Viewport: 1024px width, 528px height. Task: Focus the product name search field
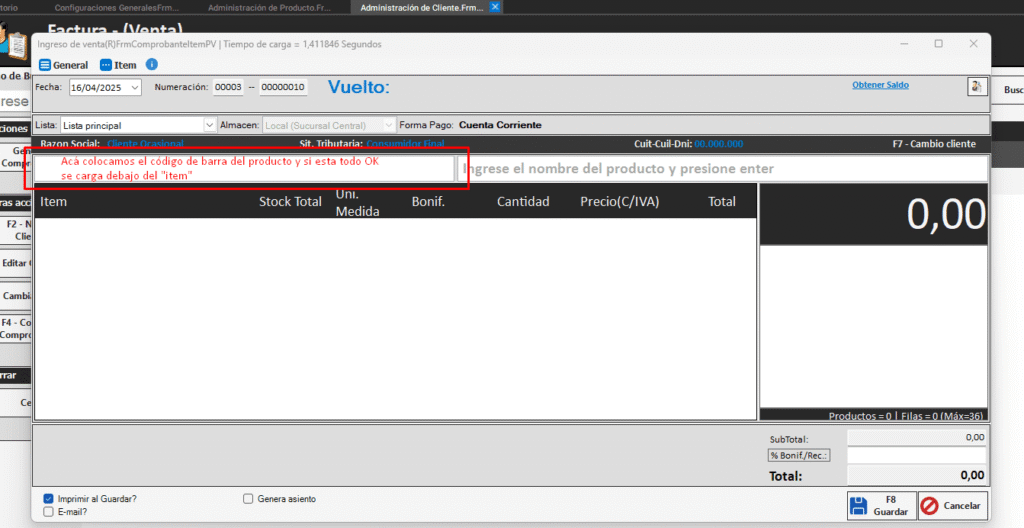point(722,169)
